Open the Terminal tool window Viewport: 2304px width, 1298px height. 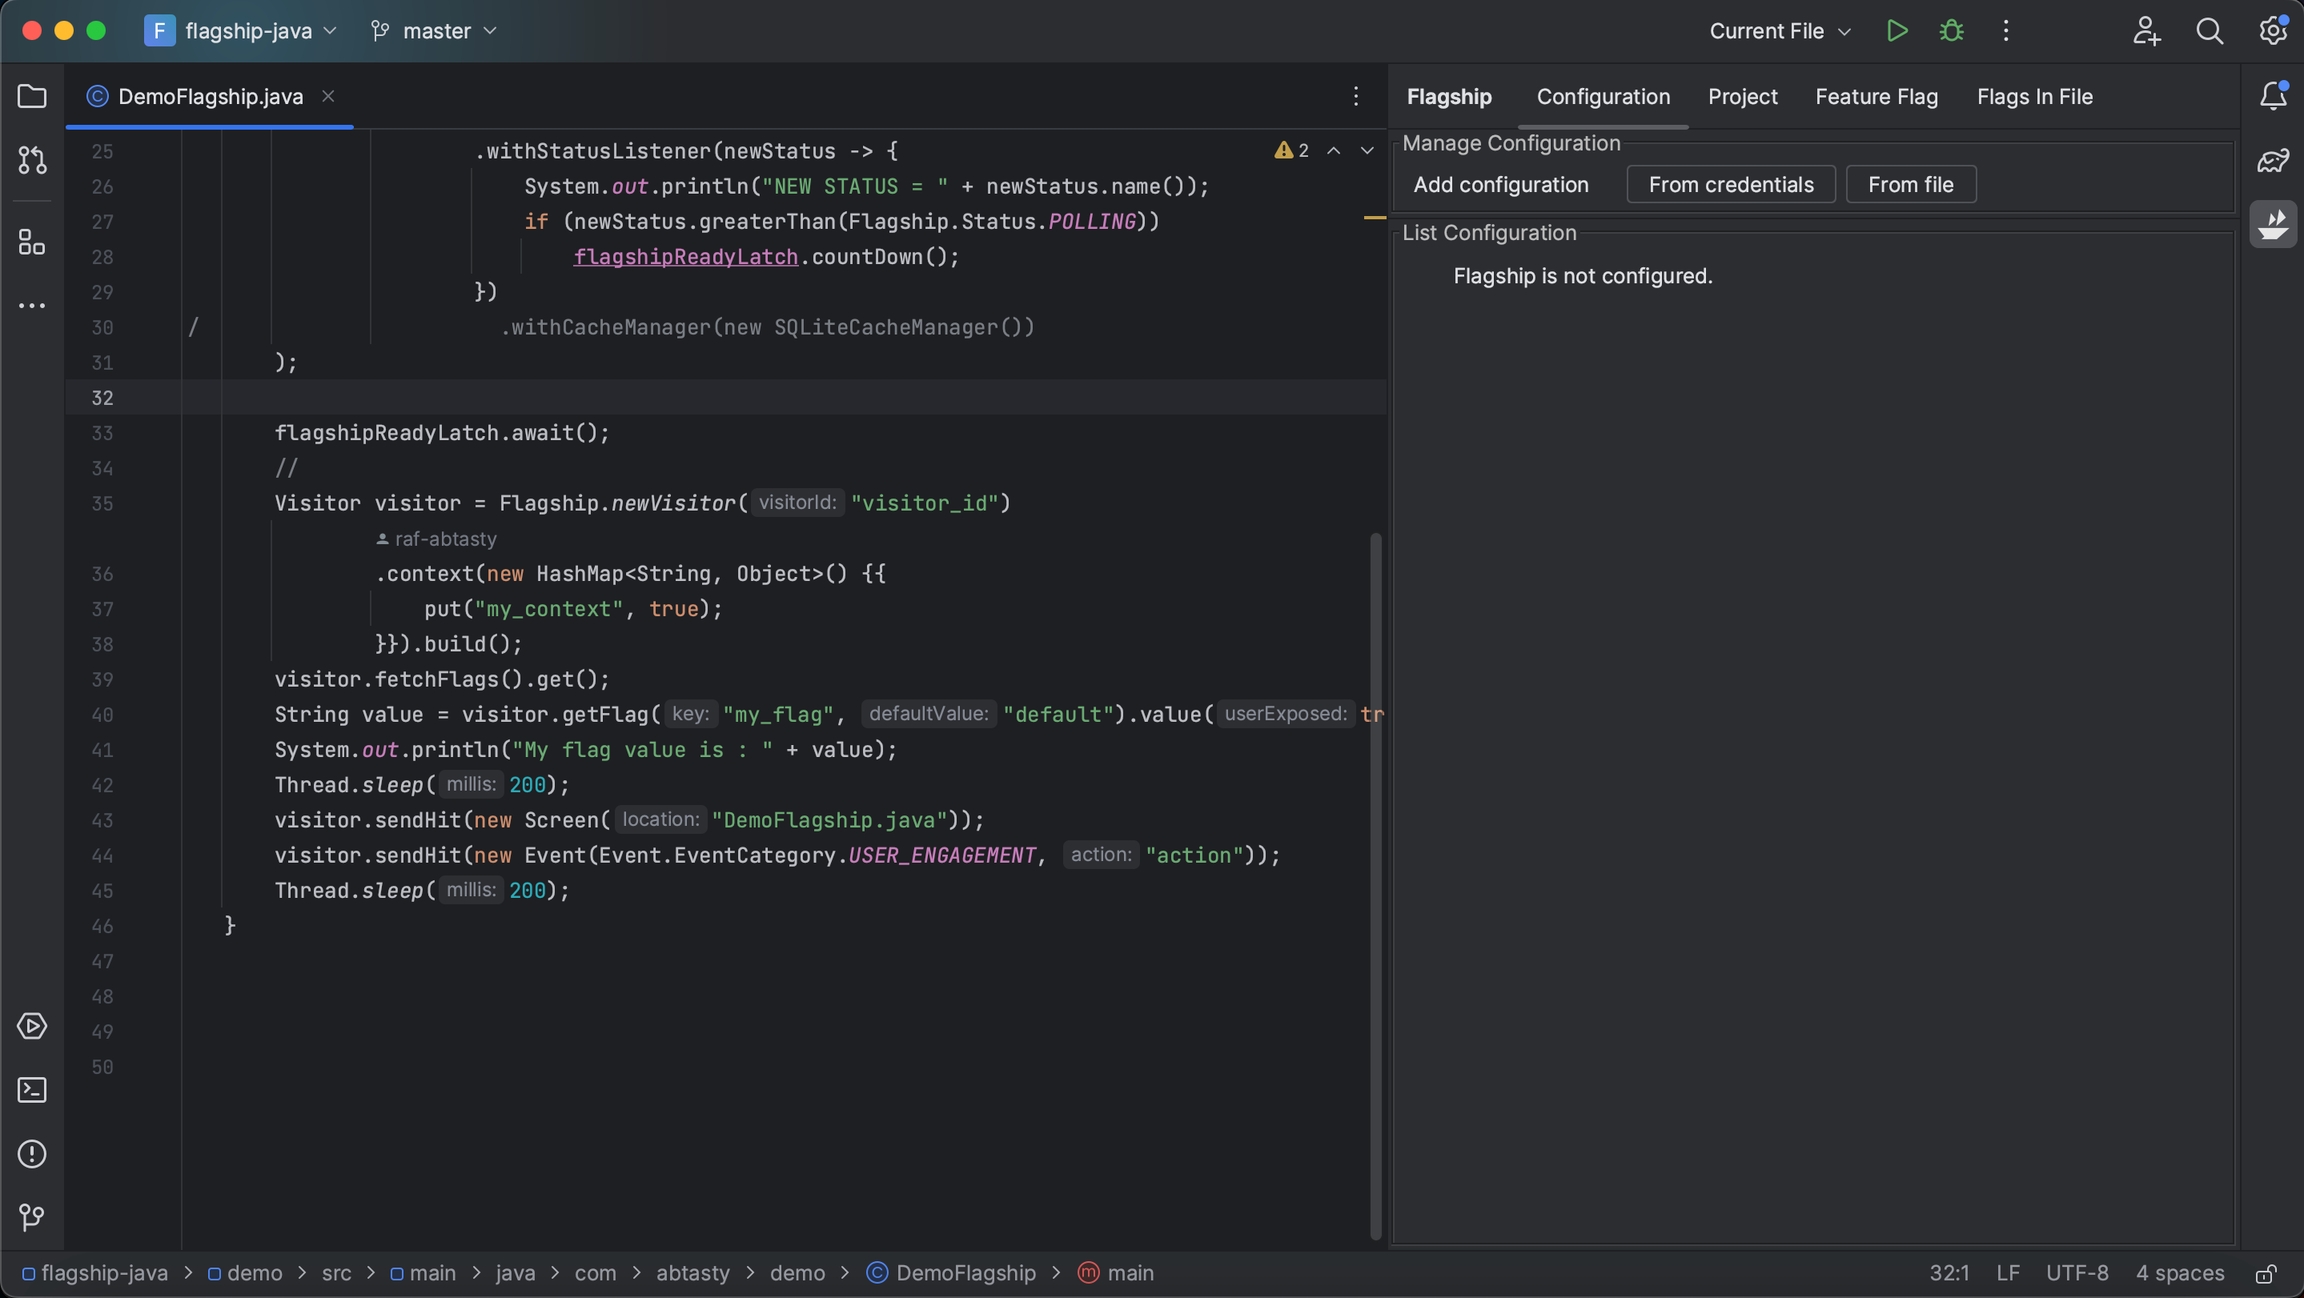[x=32, y=1090]
